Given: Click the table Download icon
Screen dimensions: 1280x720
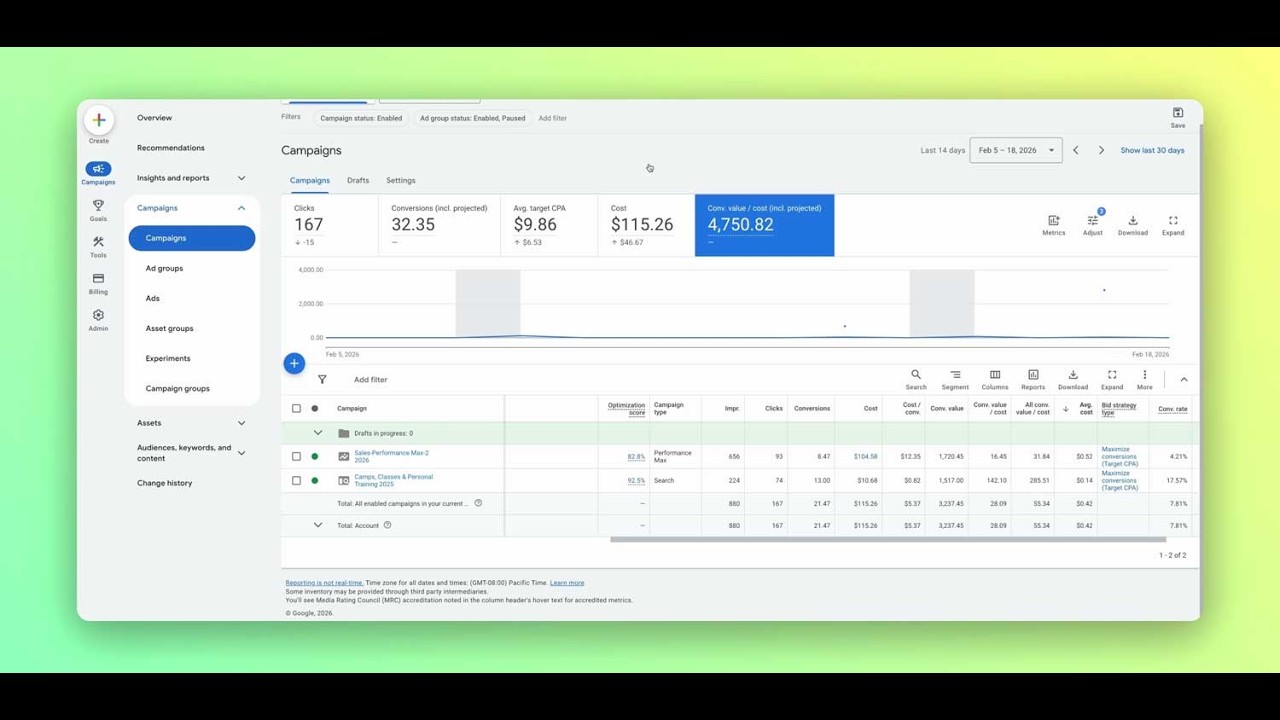Looking at the screenshot, I should [1073, 375].
